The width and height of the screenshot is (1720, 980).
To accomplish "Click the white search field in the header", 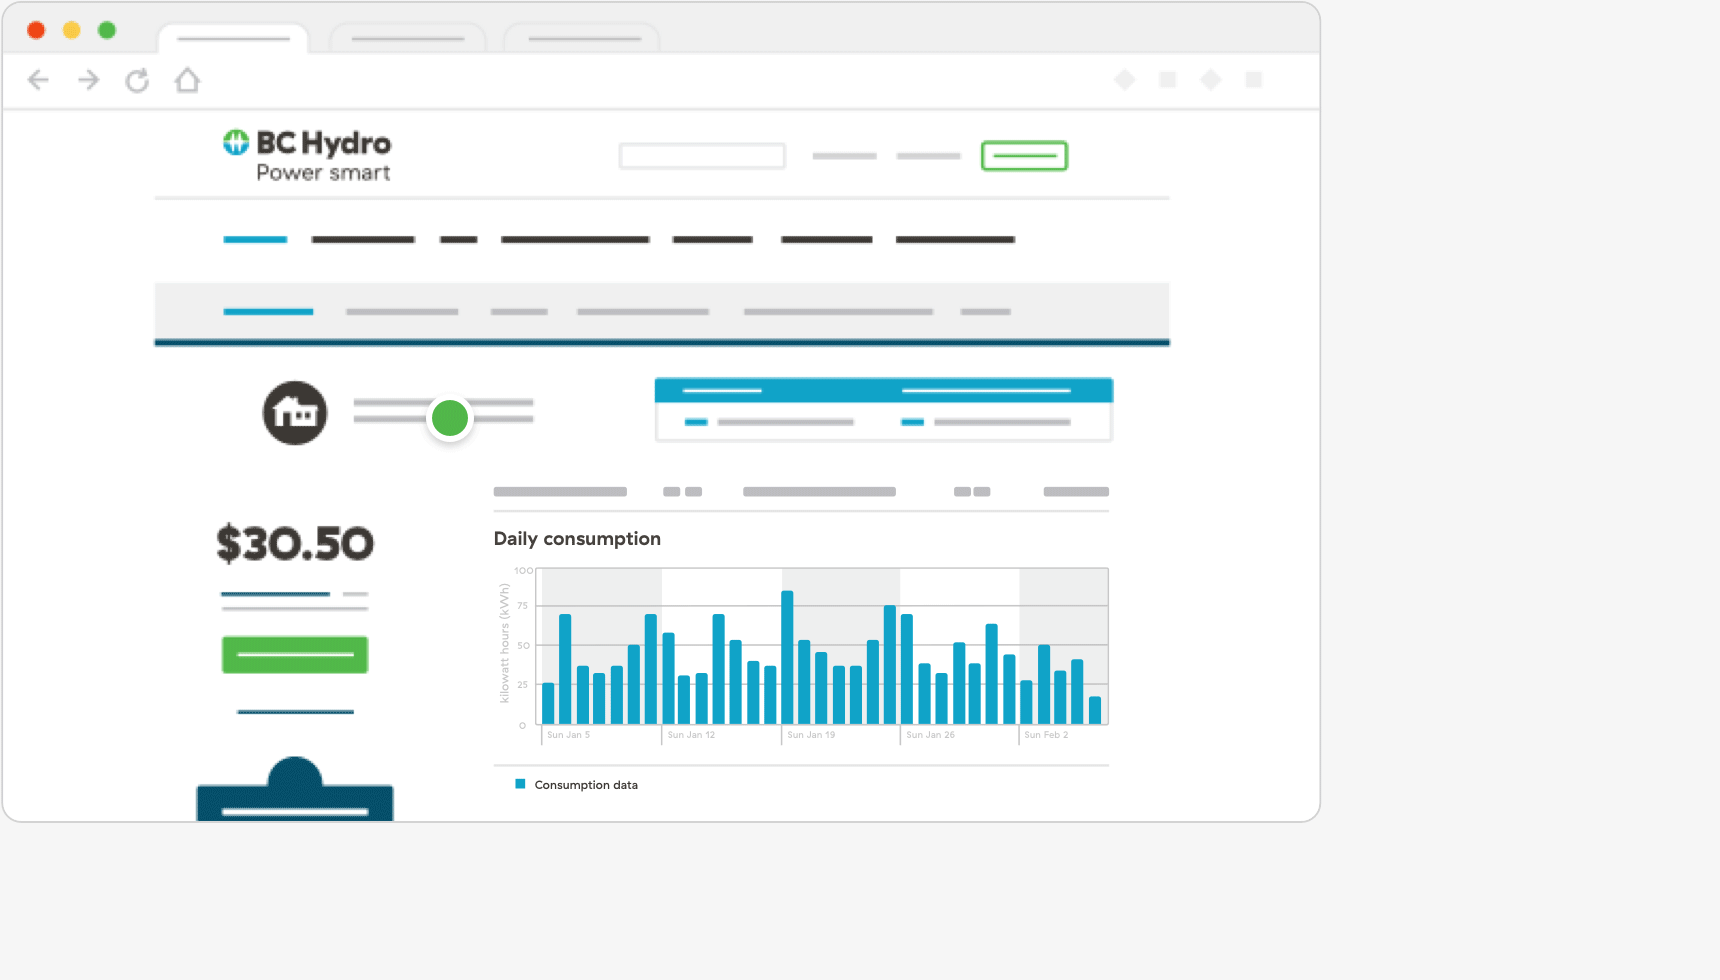I will pyautogui.click(x=702, y=156).
